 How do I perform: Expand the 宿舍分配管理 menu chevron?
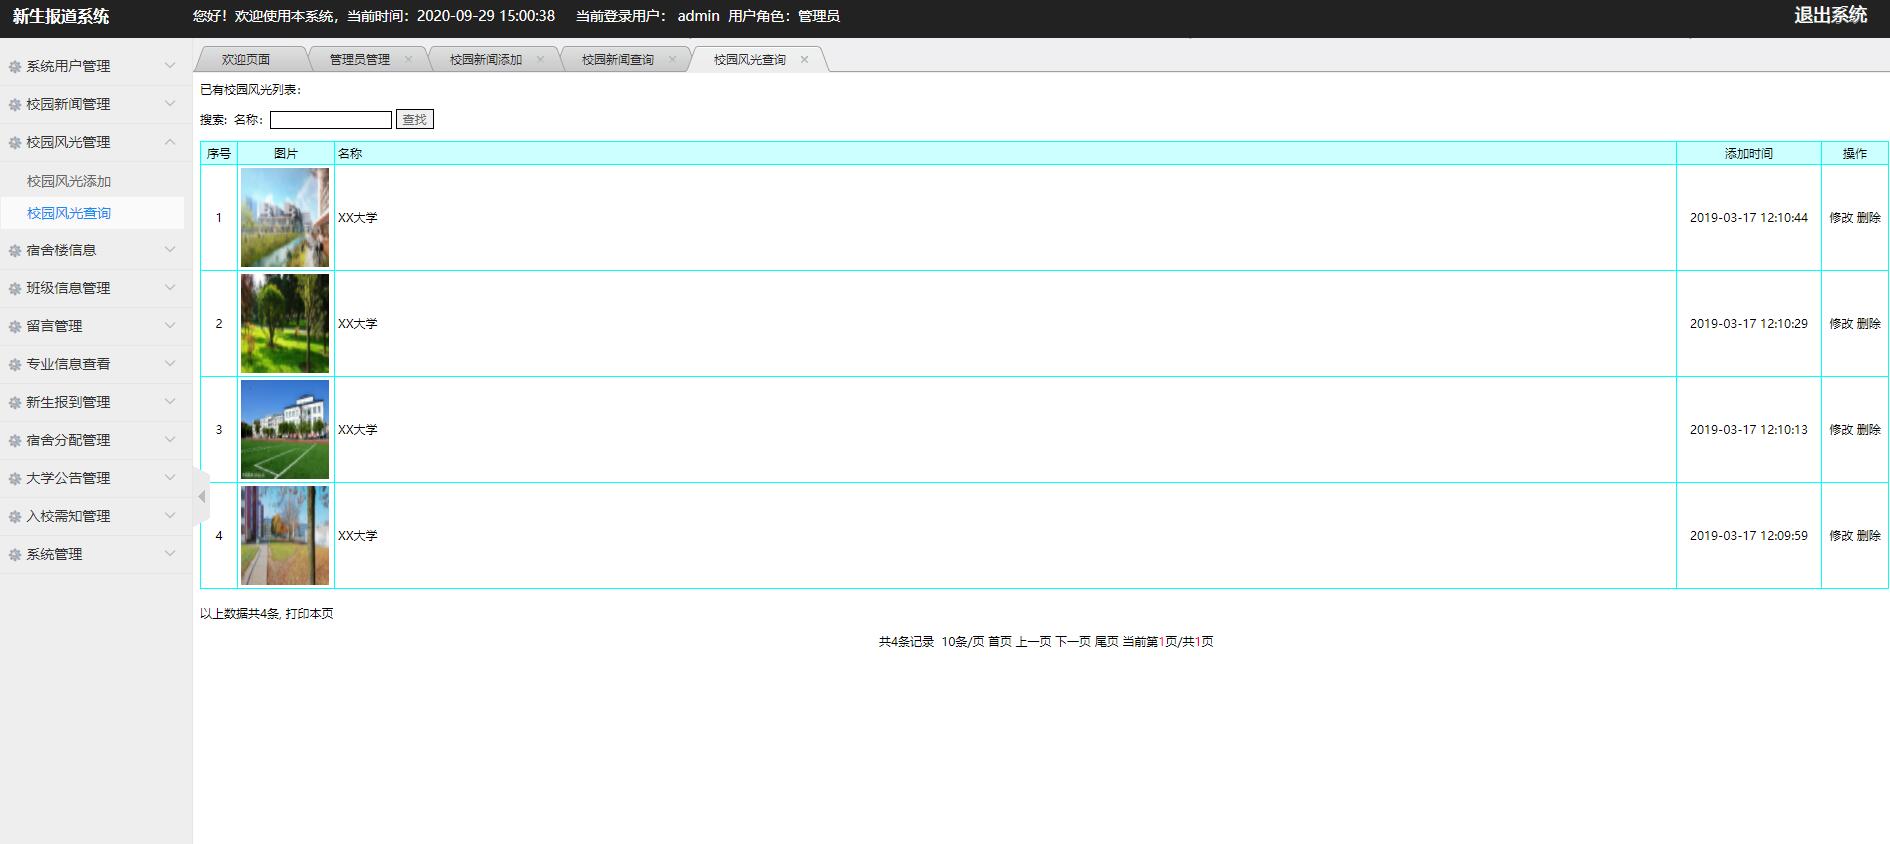pyautogui.click(x=170, y=440)
